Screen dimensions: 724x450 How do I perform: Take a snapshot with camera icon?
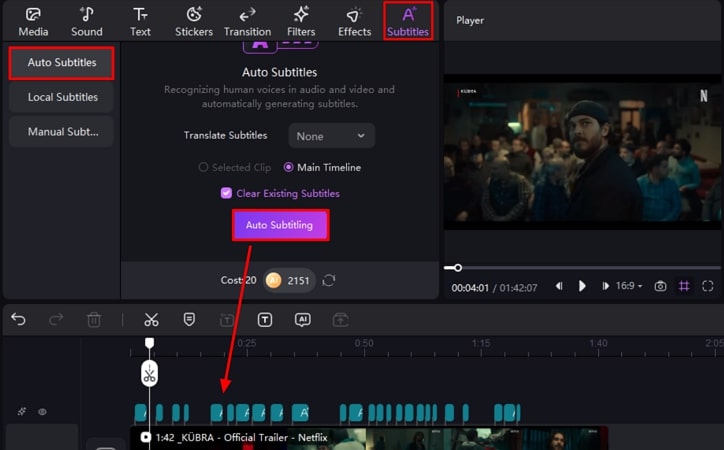click(660, 286)
